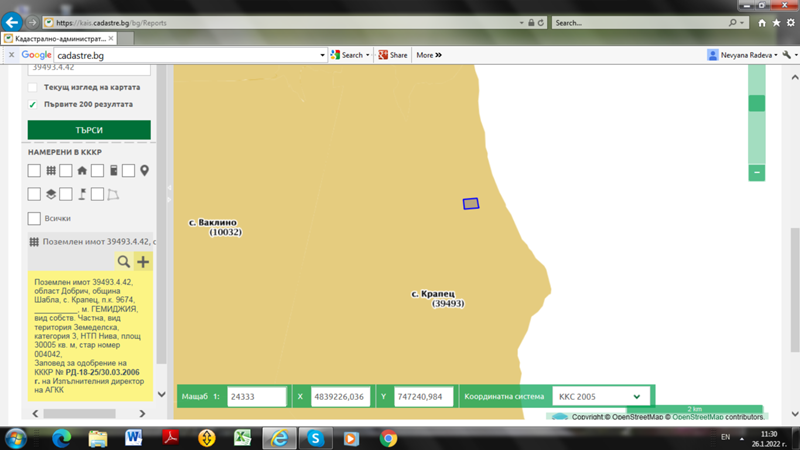Image resolution: width=800 pixels, height=450 pixels.
Task: Open the 'More' Google toolbar menu
Action: click(428, 55)
